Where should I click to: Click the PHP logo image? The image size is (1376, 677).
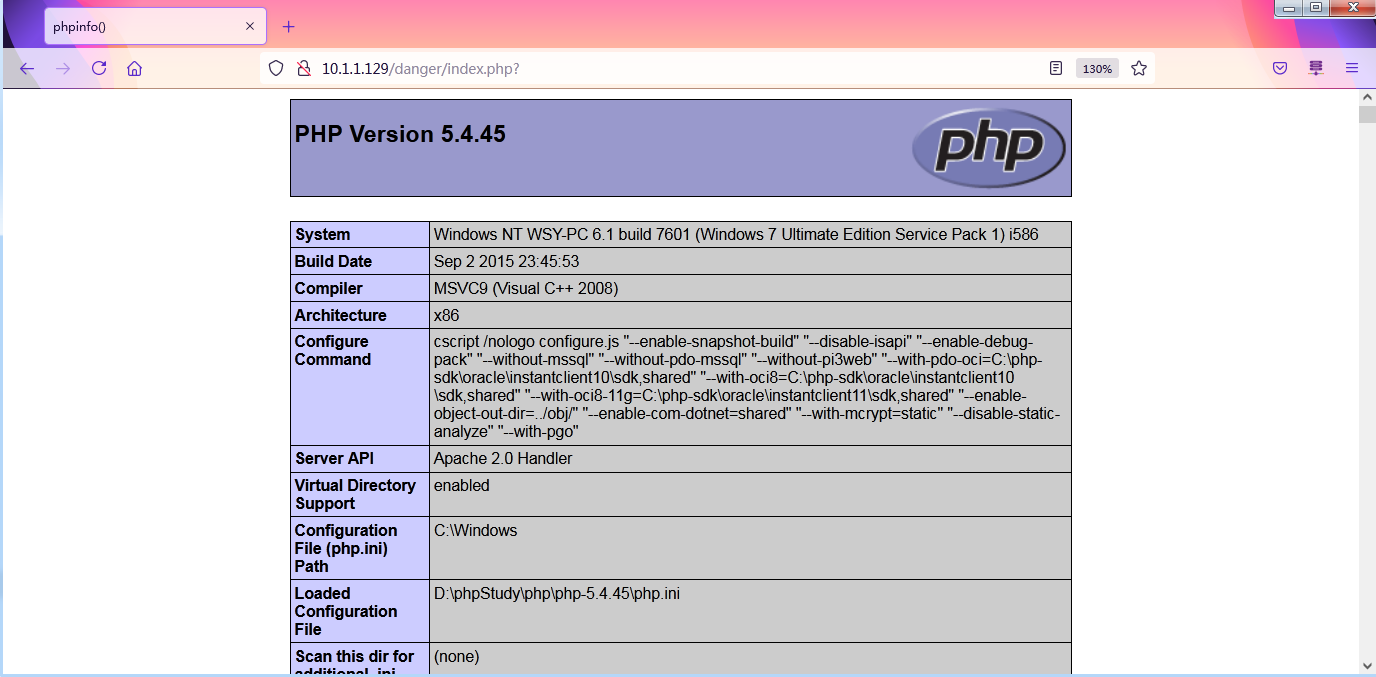988,148
